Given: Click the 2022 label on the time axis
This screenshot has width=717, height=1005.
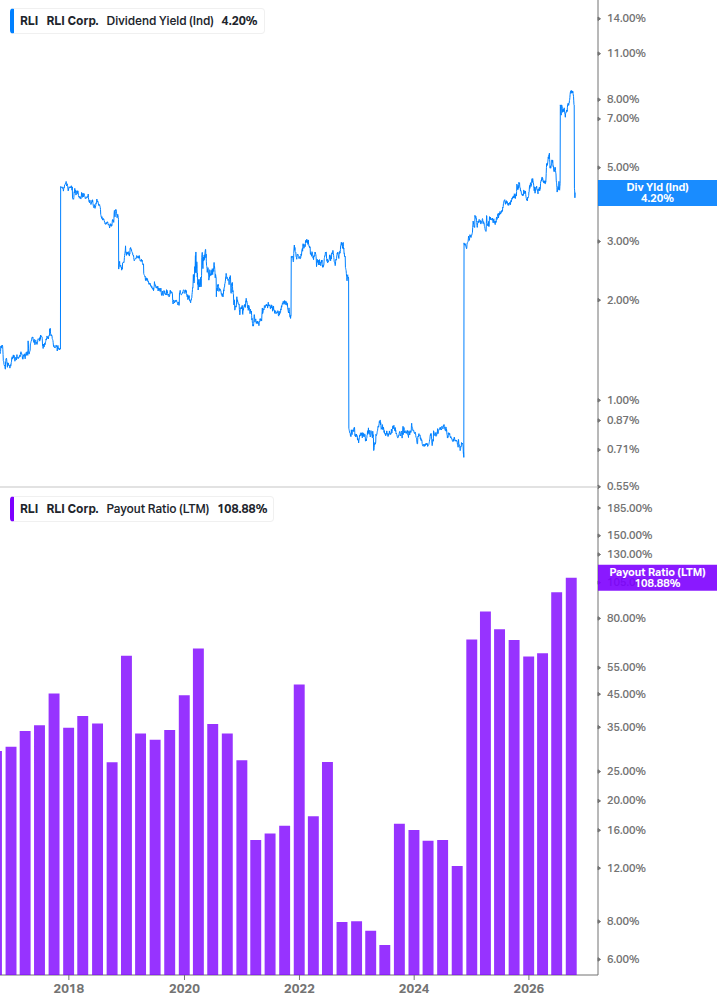Looking at the screenshot, I should [299, 988].
